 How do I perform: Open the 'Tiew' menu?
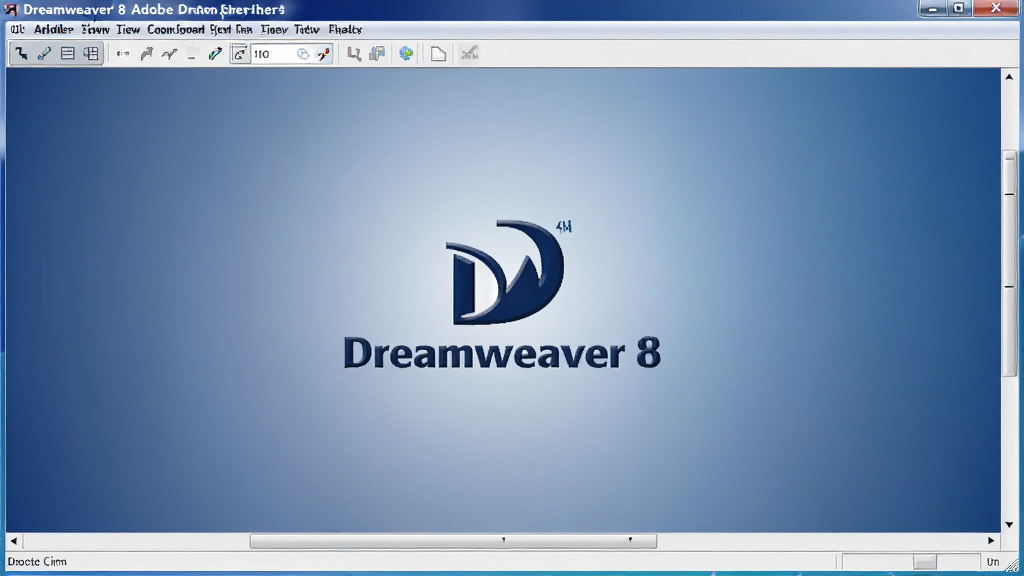coord(128,29)
